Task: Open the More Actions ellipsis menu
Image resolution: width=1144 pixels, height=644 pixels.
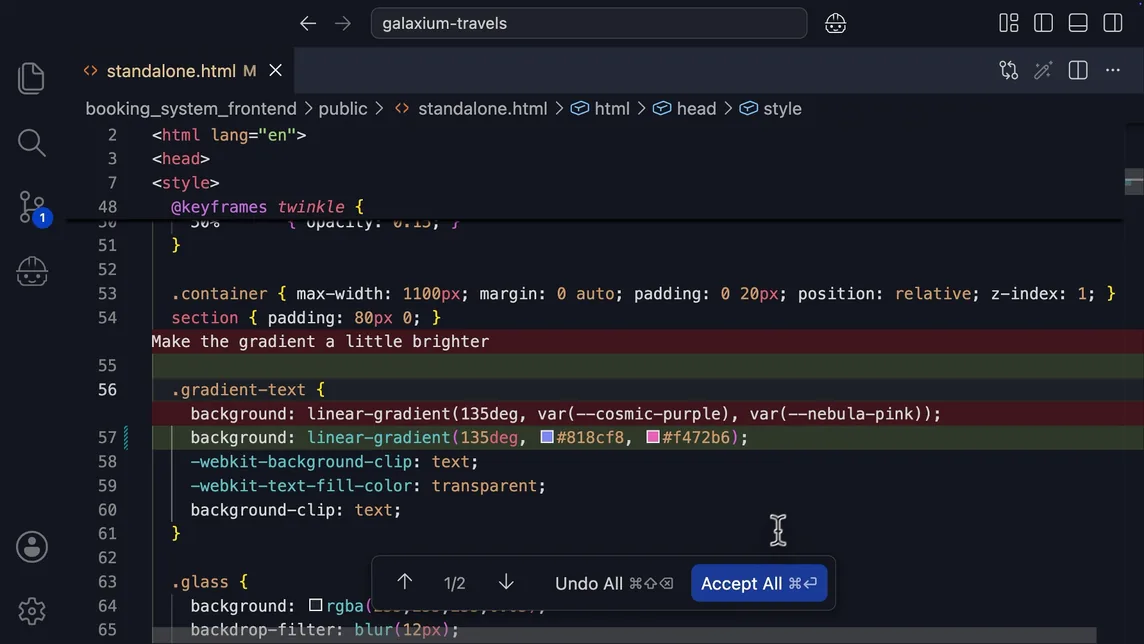Action: [x=1113, y=70]
